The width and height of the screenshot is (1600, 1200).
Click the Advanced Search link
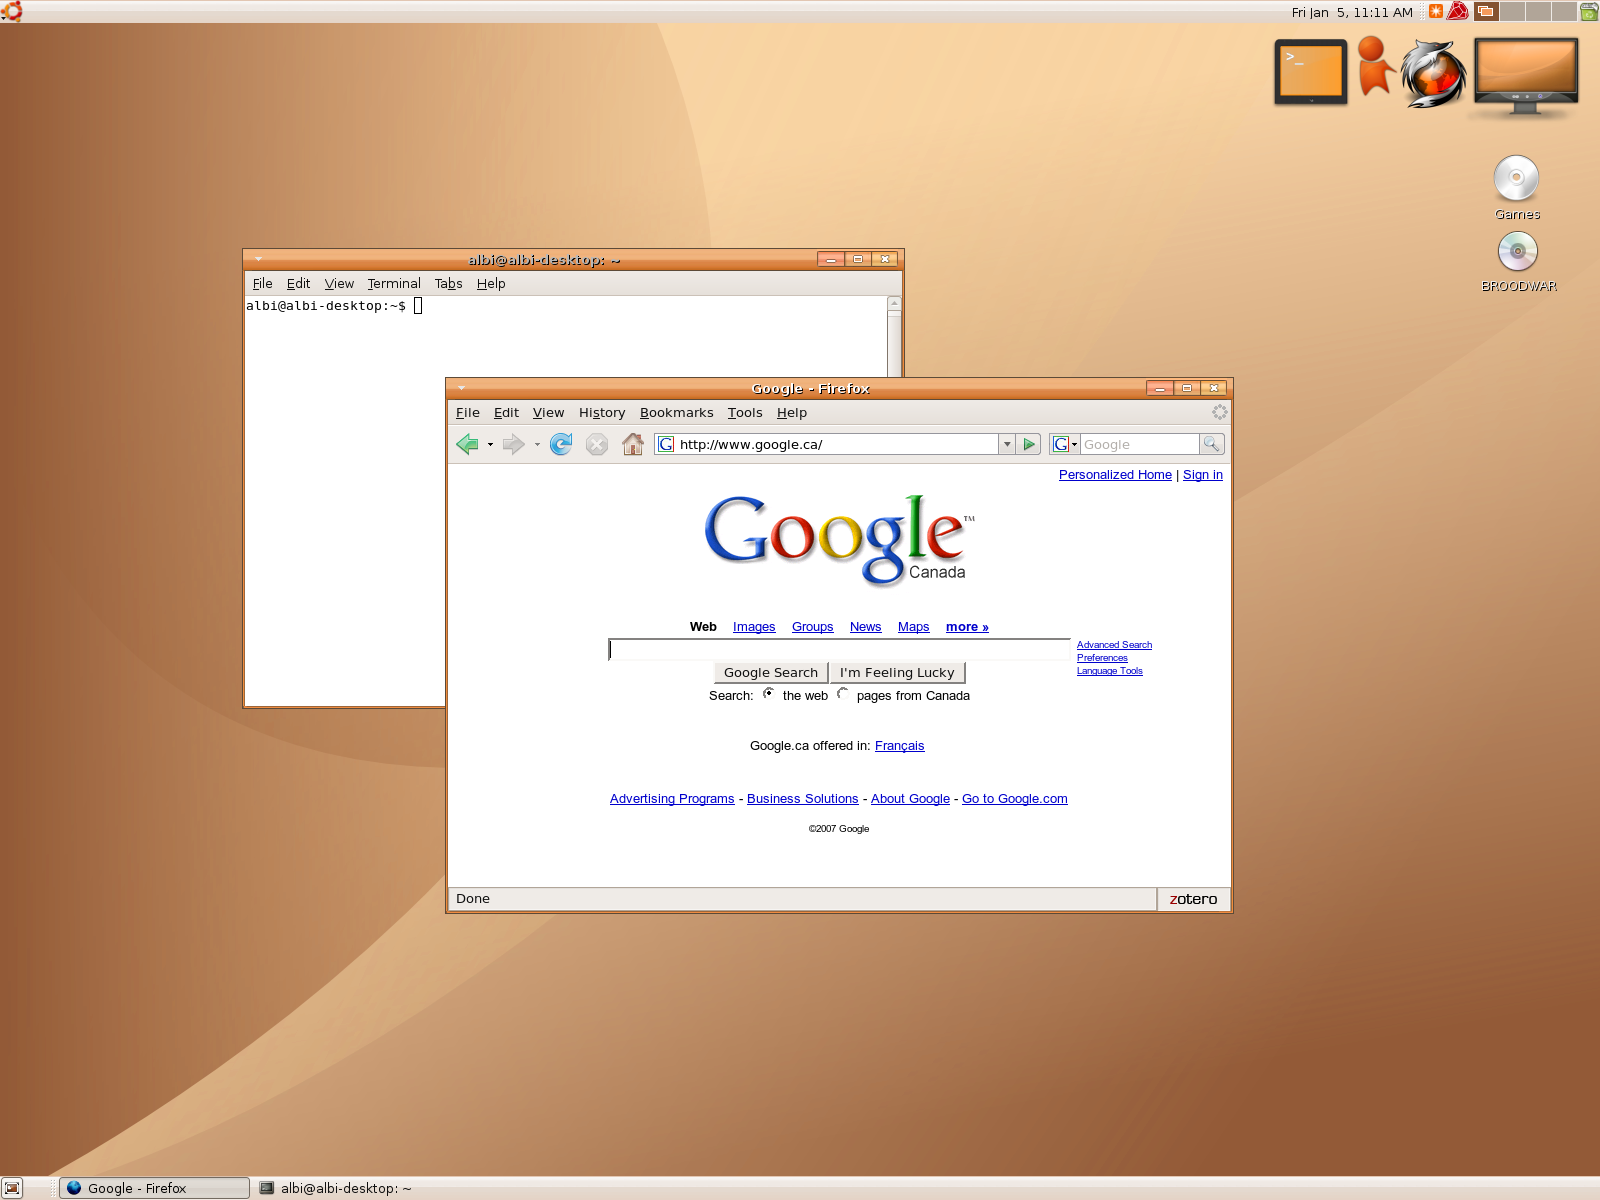tap(1114, 645)
